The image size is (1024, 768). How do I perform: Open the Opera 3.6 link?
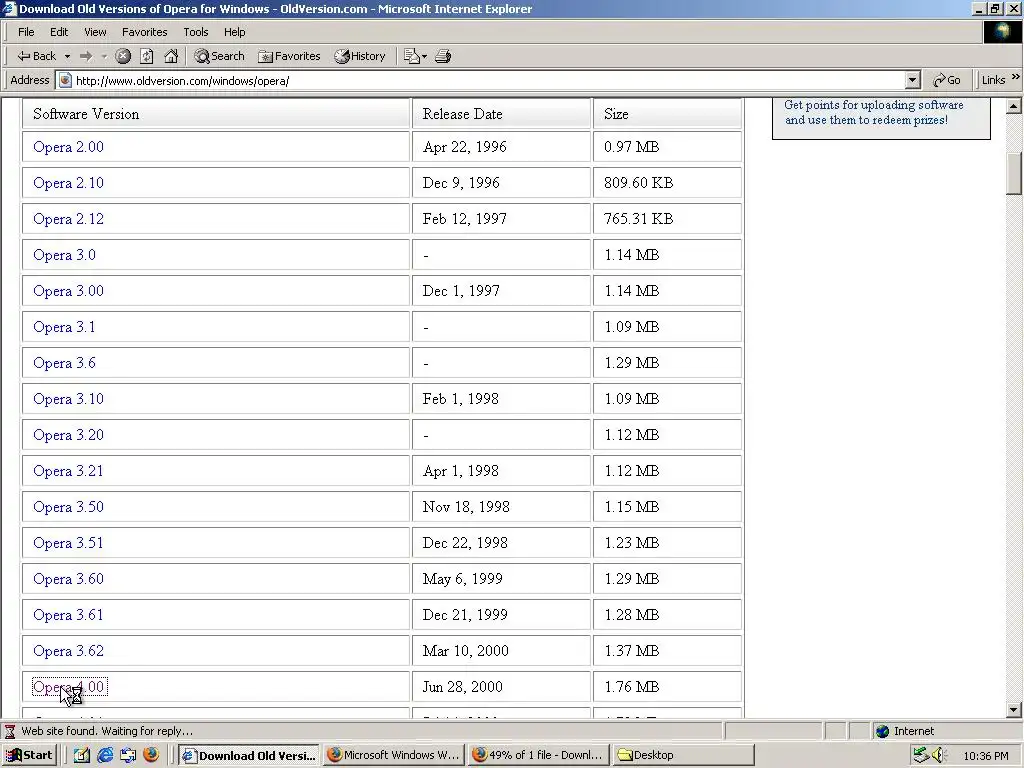(64, 362)
